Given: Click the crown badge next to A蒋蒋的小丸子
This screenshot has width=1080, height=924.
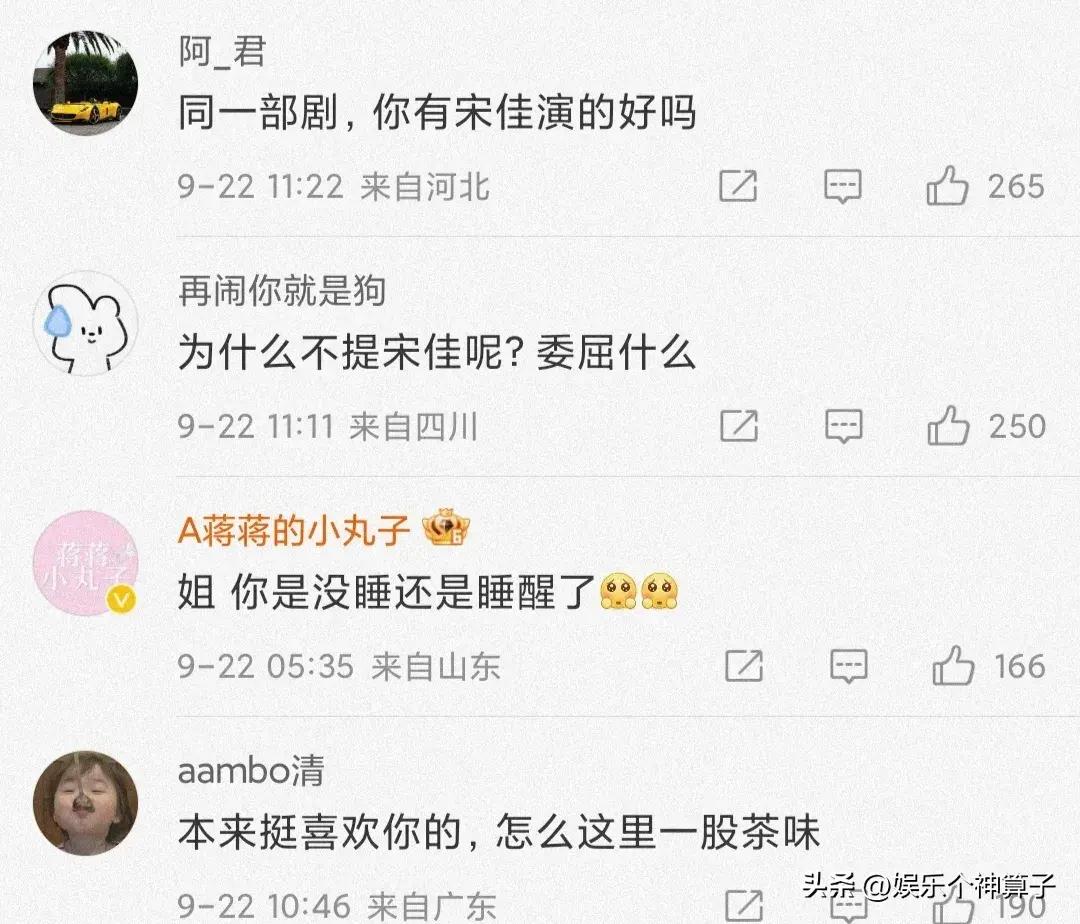Looking at the screenshot, I should (446, 527).
